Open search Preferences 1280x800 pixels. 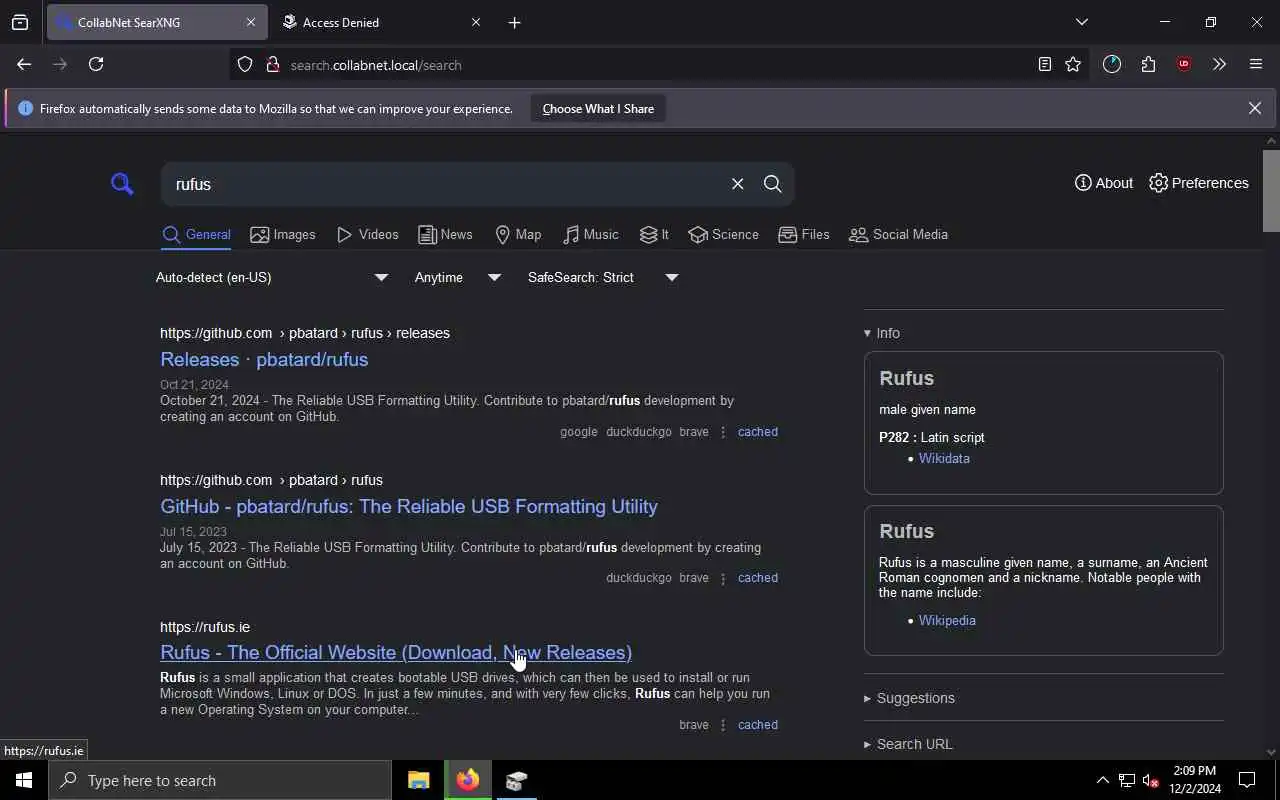[x=1199, y=183]
